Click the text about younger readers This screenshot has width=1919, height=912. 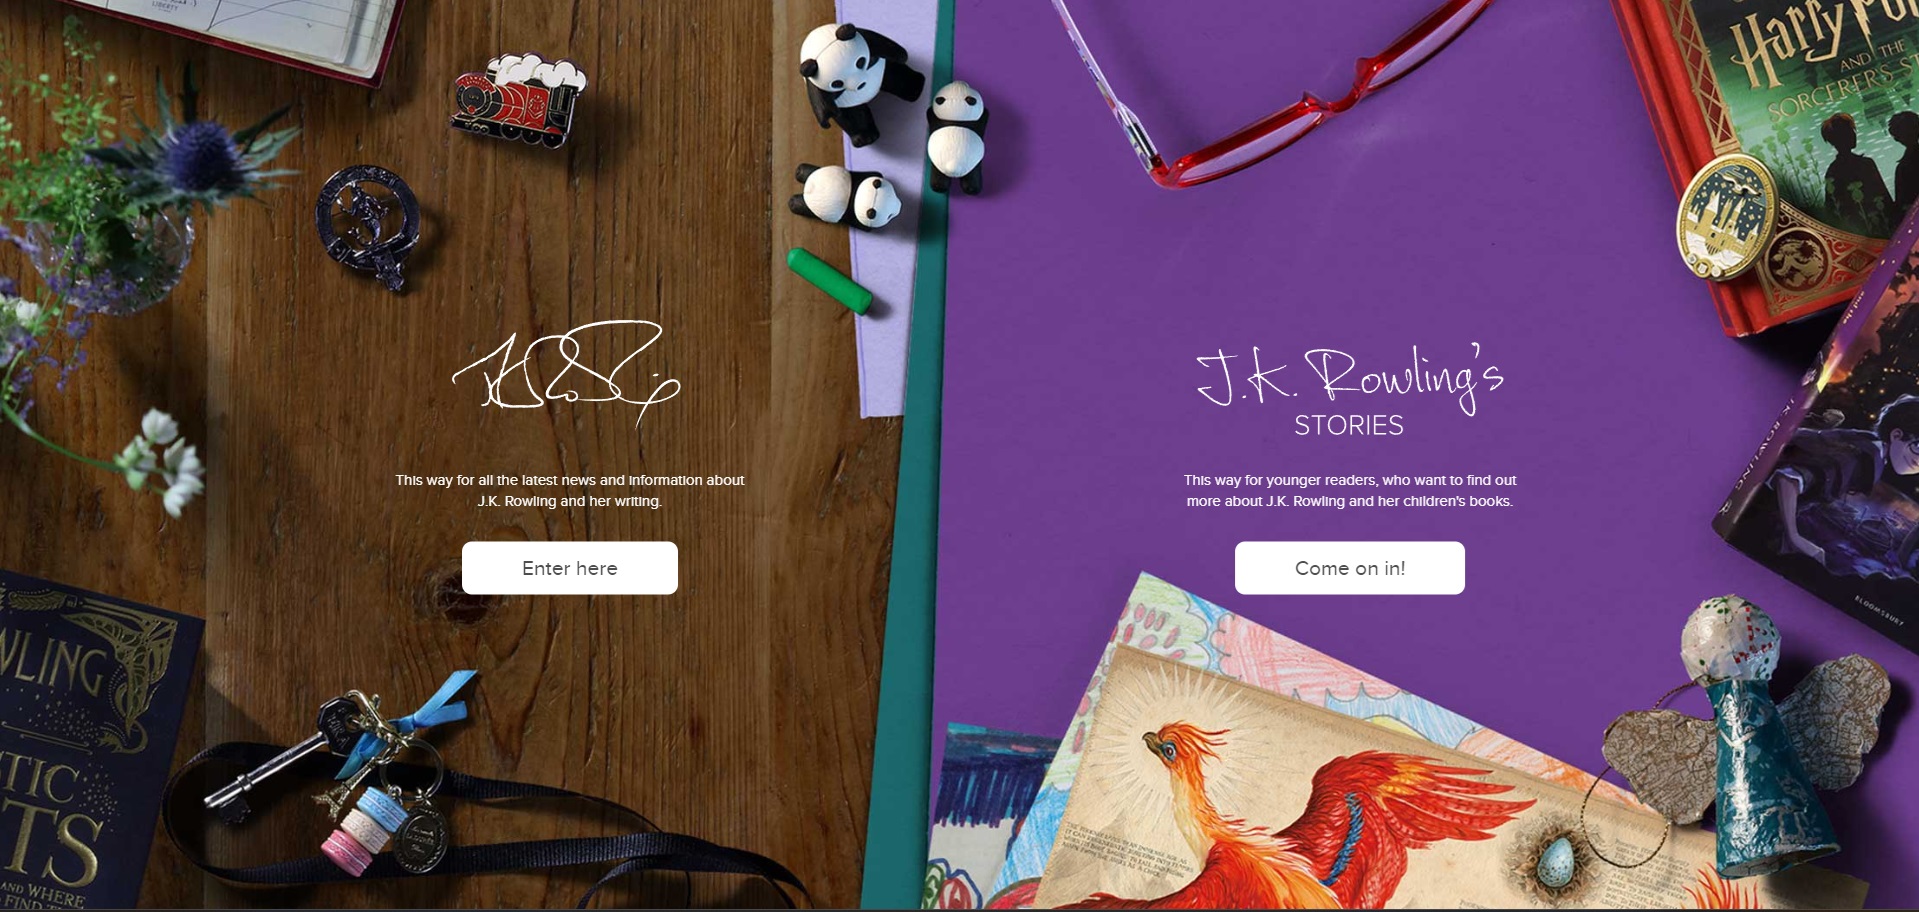click(1349, 490)
